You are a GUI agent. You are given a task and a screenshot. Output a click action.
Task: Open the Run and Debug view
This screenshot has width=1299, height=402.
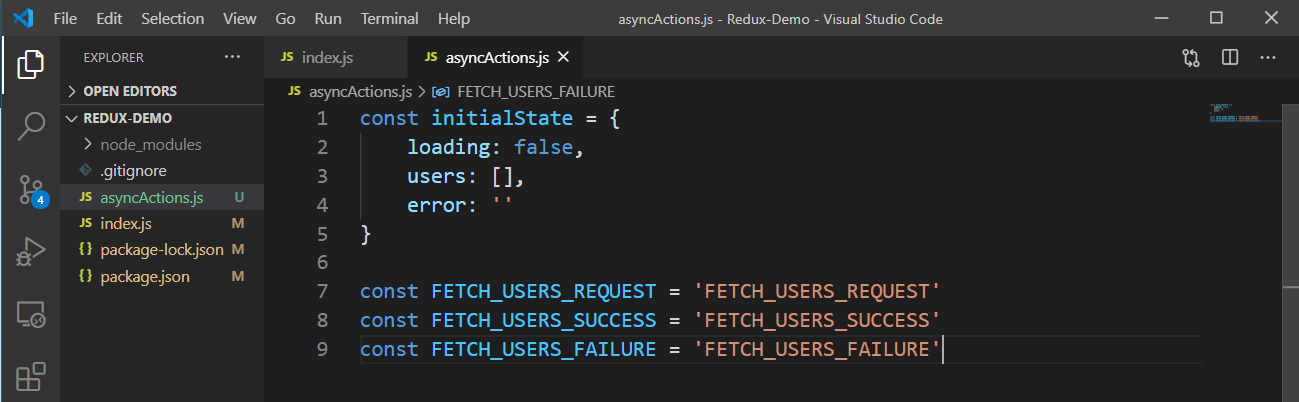tap(30, 252)
